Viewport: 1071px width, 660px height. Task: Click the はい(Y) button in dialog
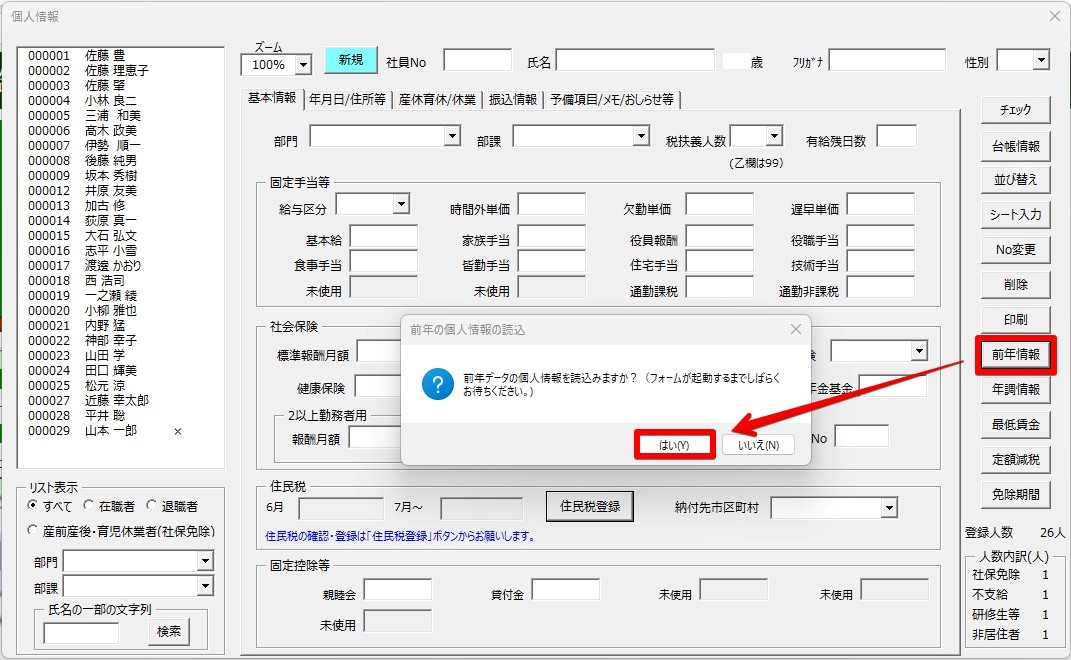point(675,445)
